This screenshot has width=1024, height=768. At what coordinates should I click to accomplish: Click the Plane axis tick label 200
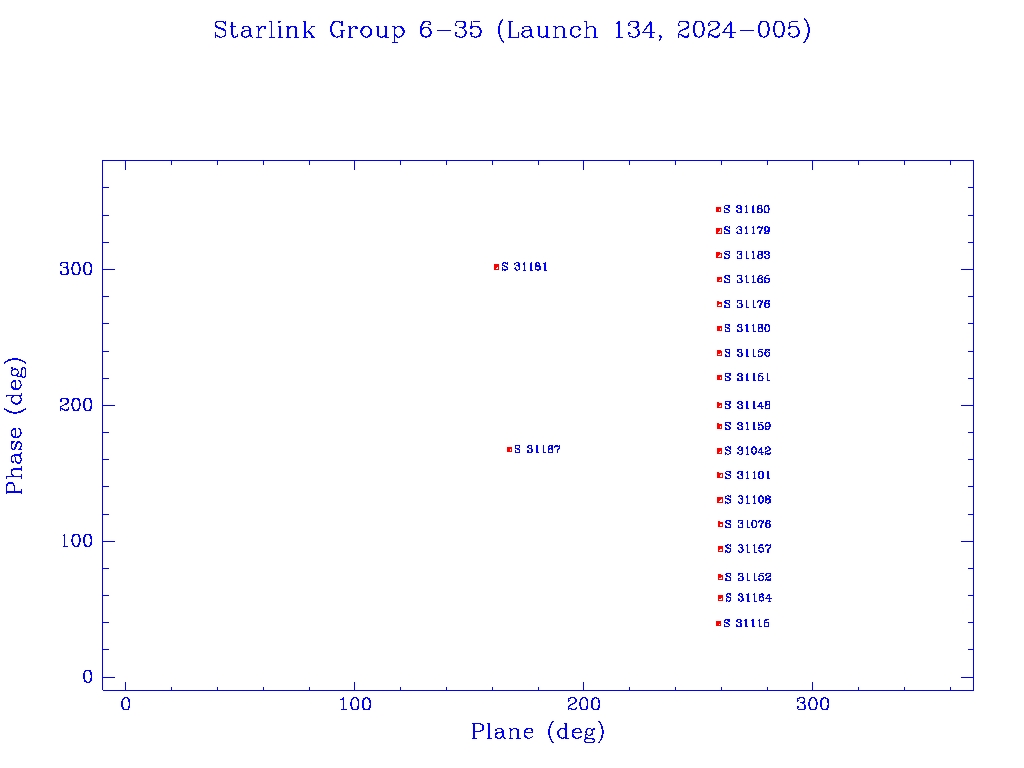pos(584,704)
